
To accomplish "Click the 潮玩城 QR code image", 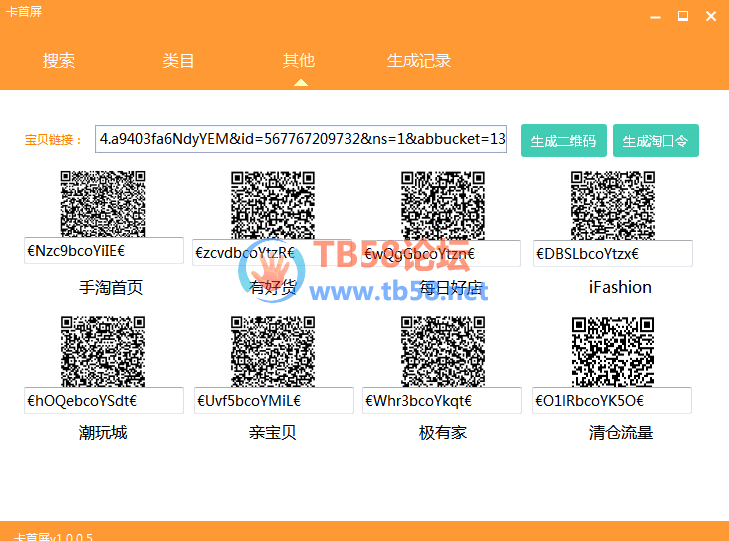I will 103,351.
